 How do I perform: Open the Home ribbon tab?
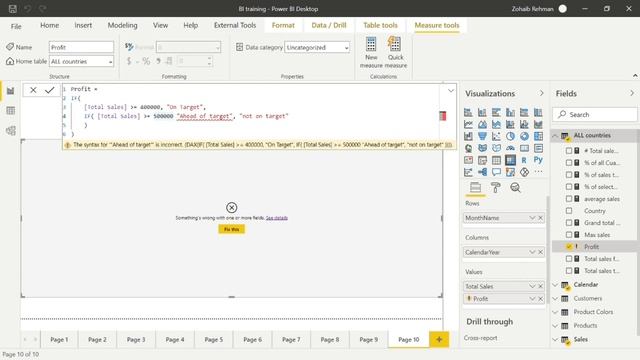(49, 25)
